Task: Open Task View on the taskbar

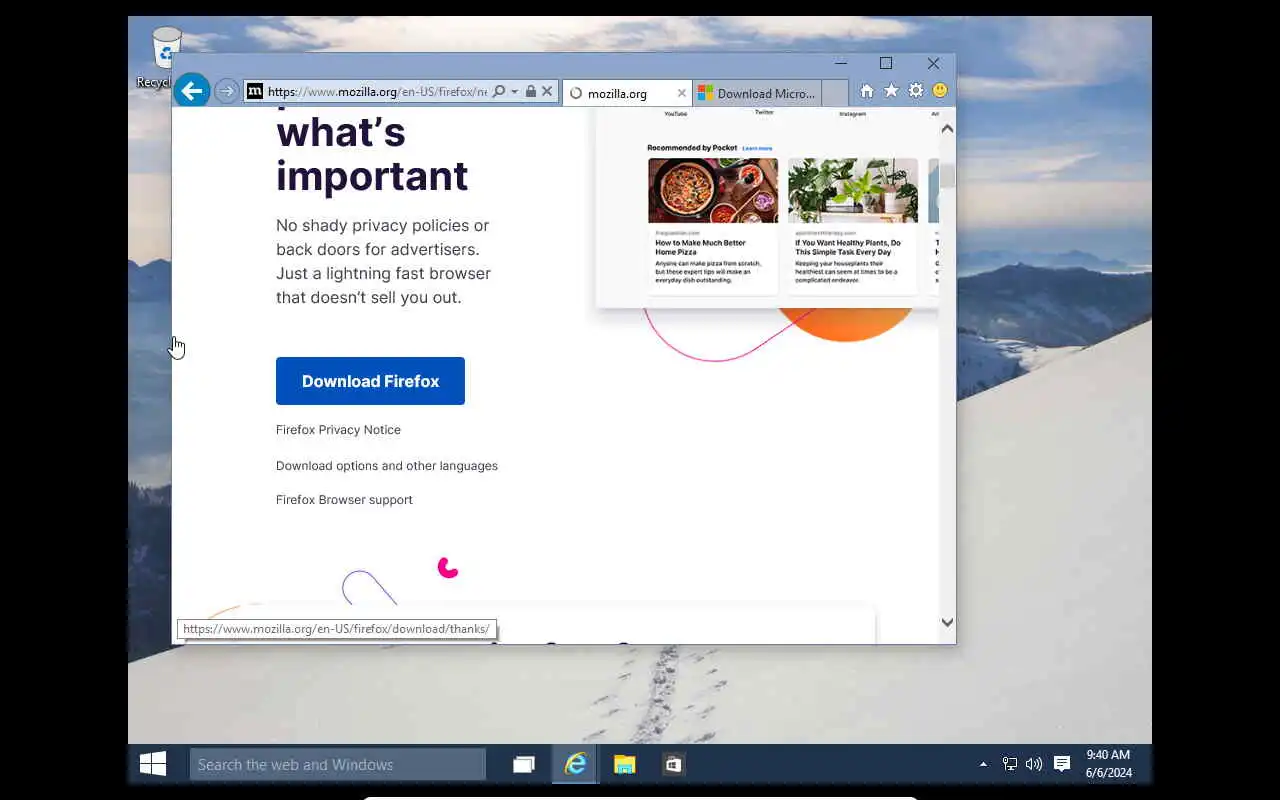Action: [524, 765]
